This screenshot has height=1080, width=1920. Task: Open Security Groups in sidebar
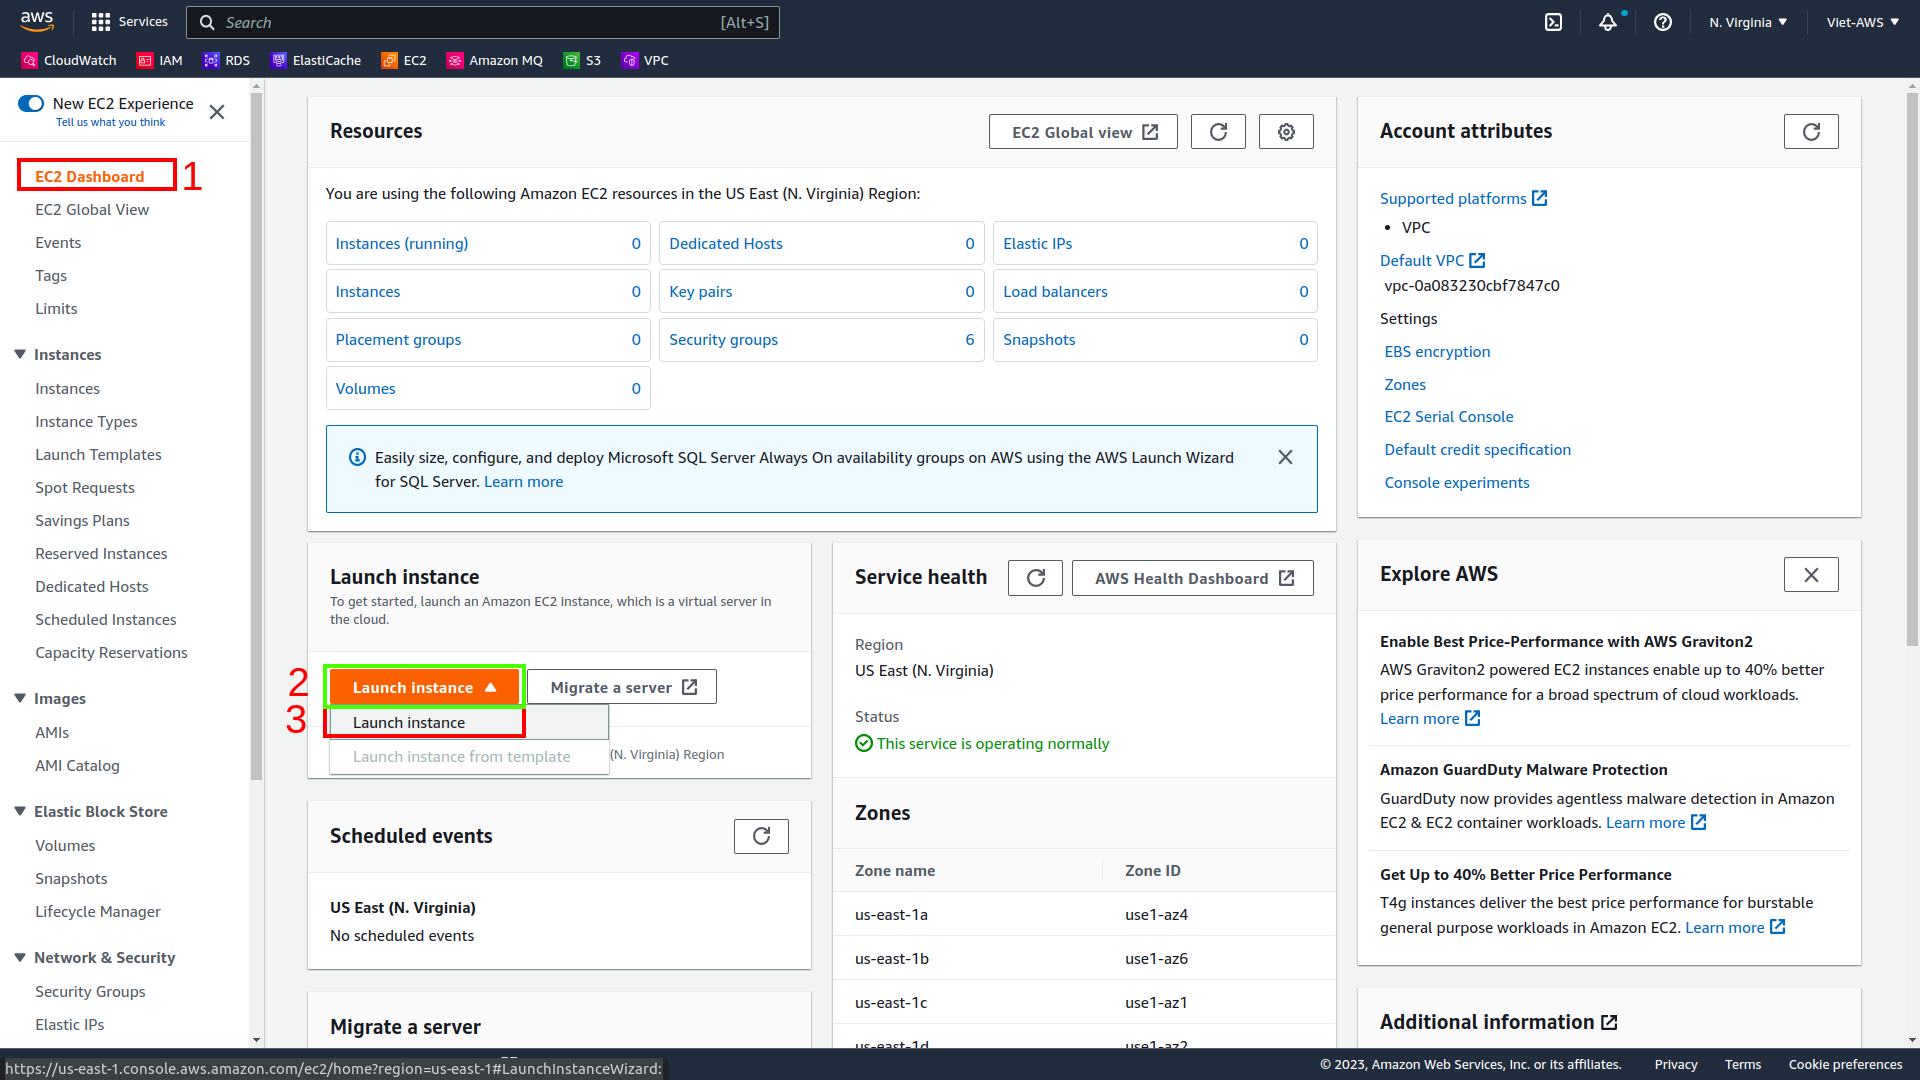click(90, 991)
